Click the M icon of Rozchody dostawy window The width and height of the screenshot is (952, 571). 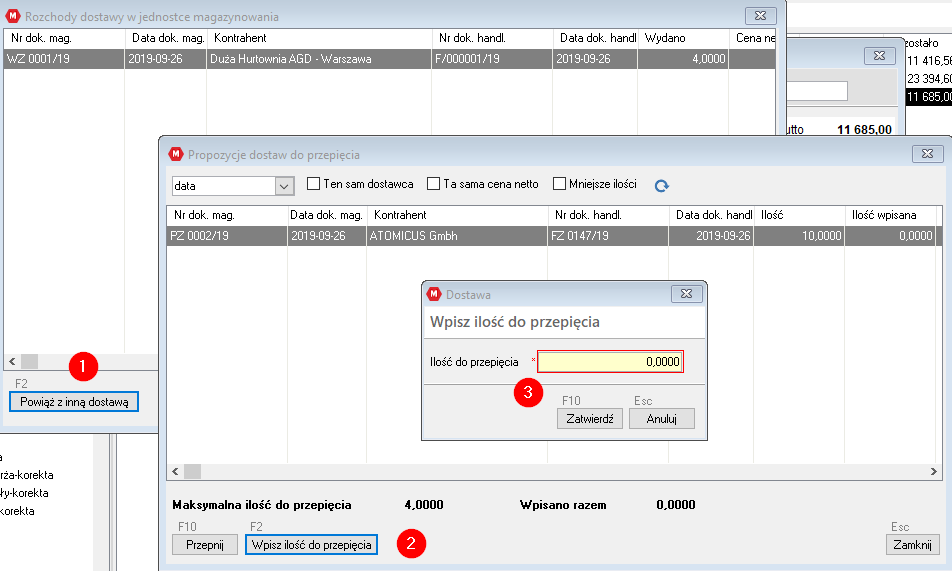[x=13, y=16]
